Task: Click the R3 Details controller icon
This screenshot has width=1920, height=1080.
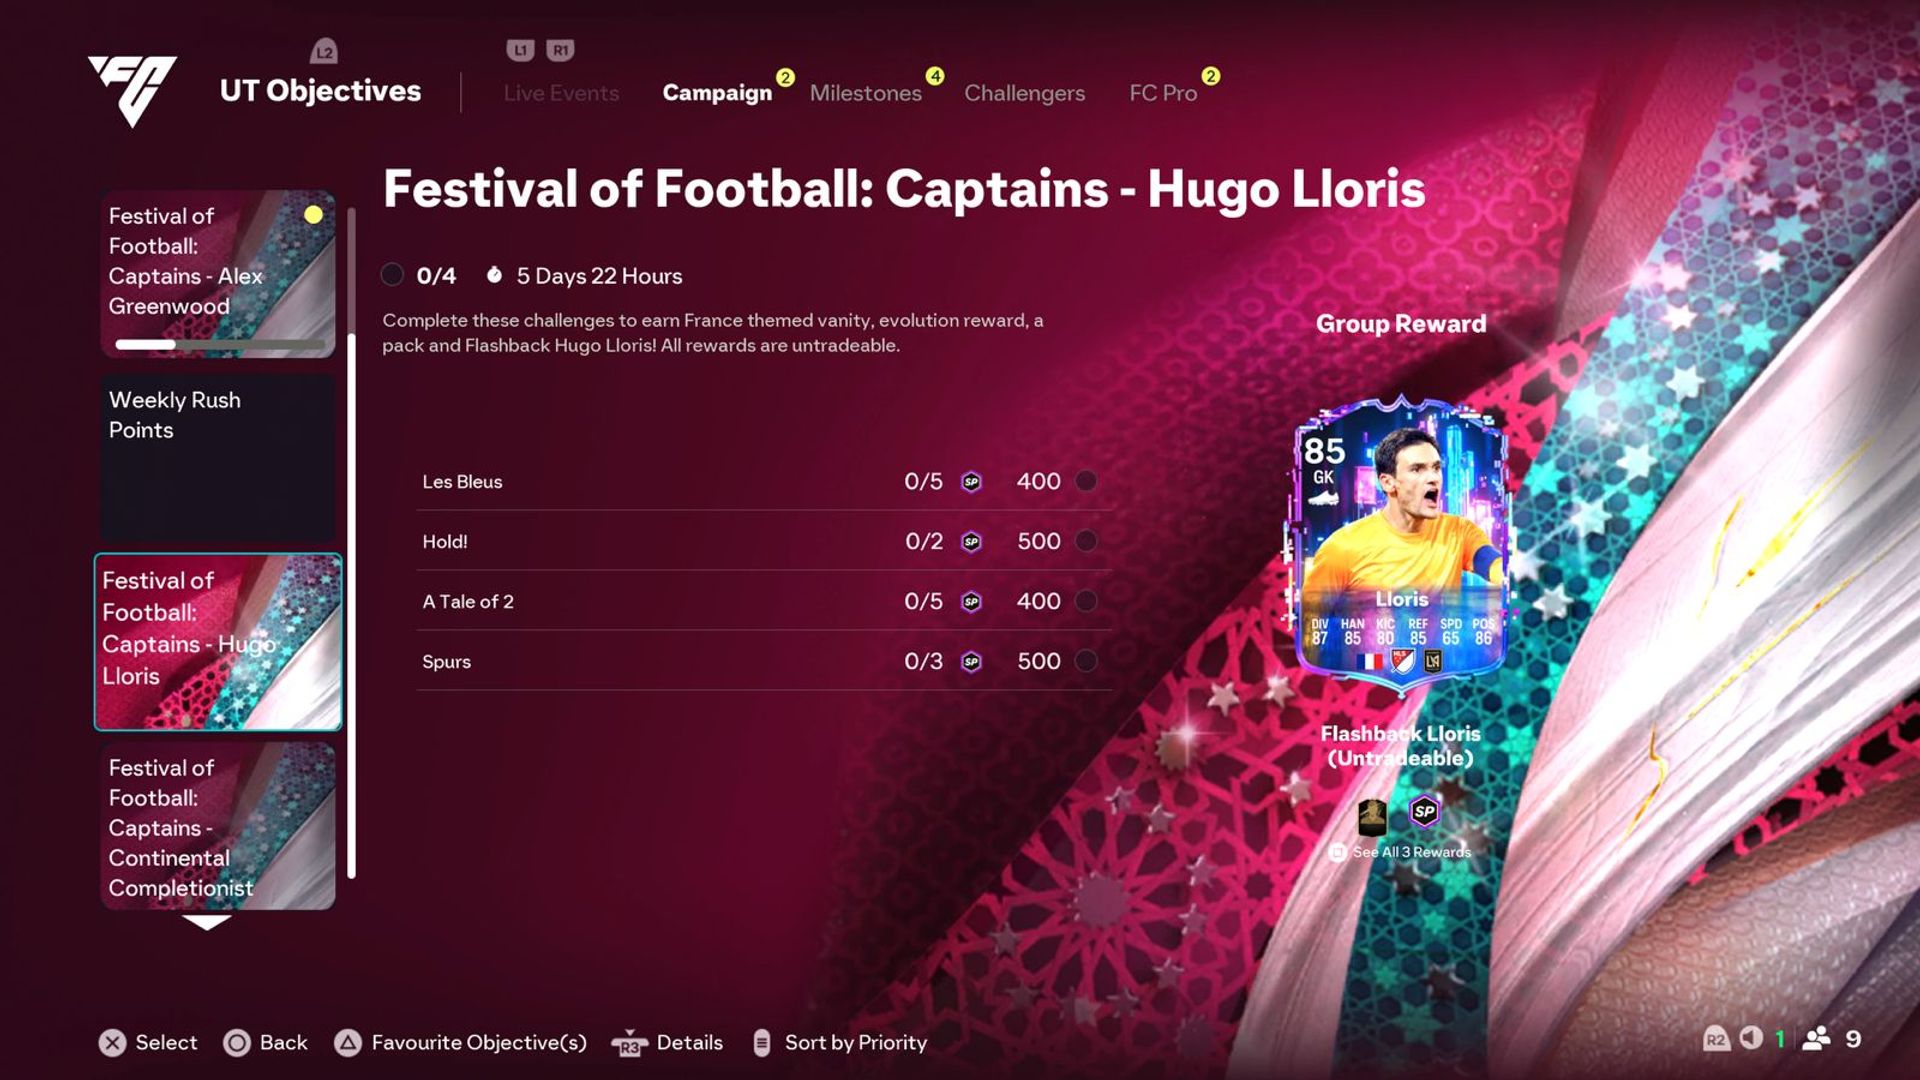Action: click(629, 1043)
